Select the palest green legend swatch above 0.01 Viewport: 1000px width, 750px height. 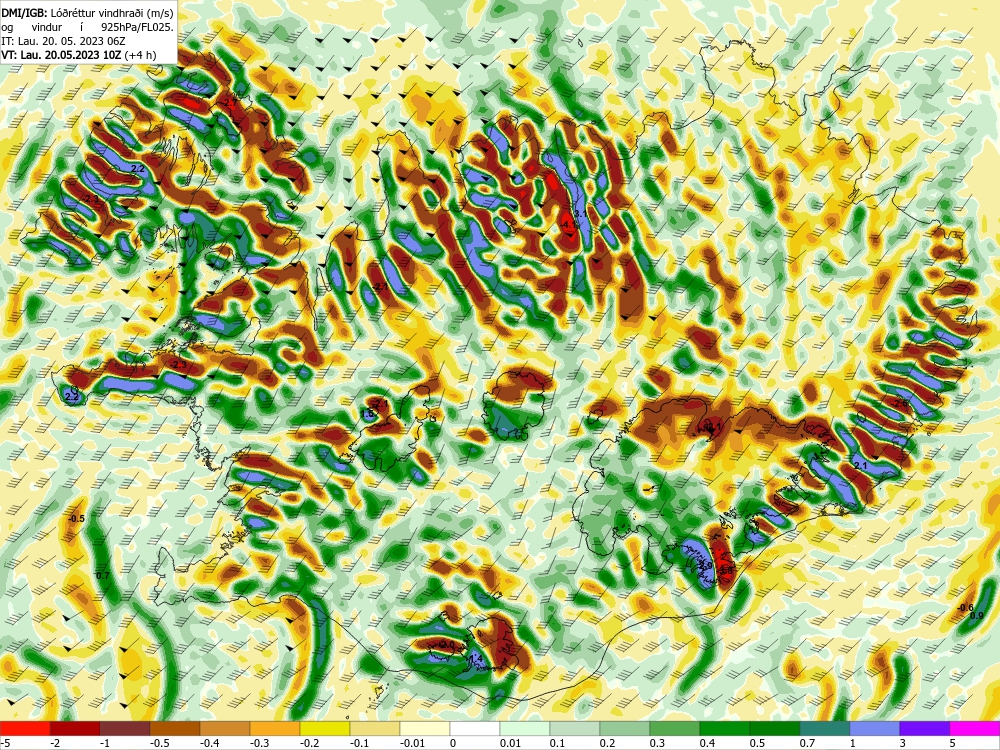point(525,728)
